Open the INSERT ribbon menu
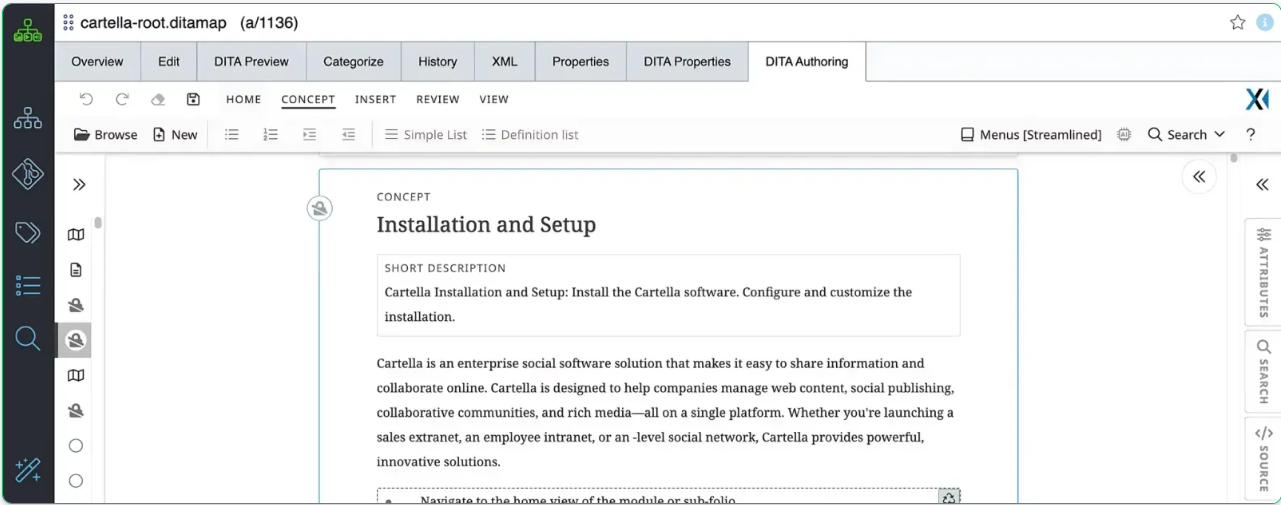The height and width of the screenshot is (505, 1281). 375,99
